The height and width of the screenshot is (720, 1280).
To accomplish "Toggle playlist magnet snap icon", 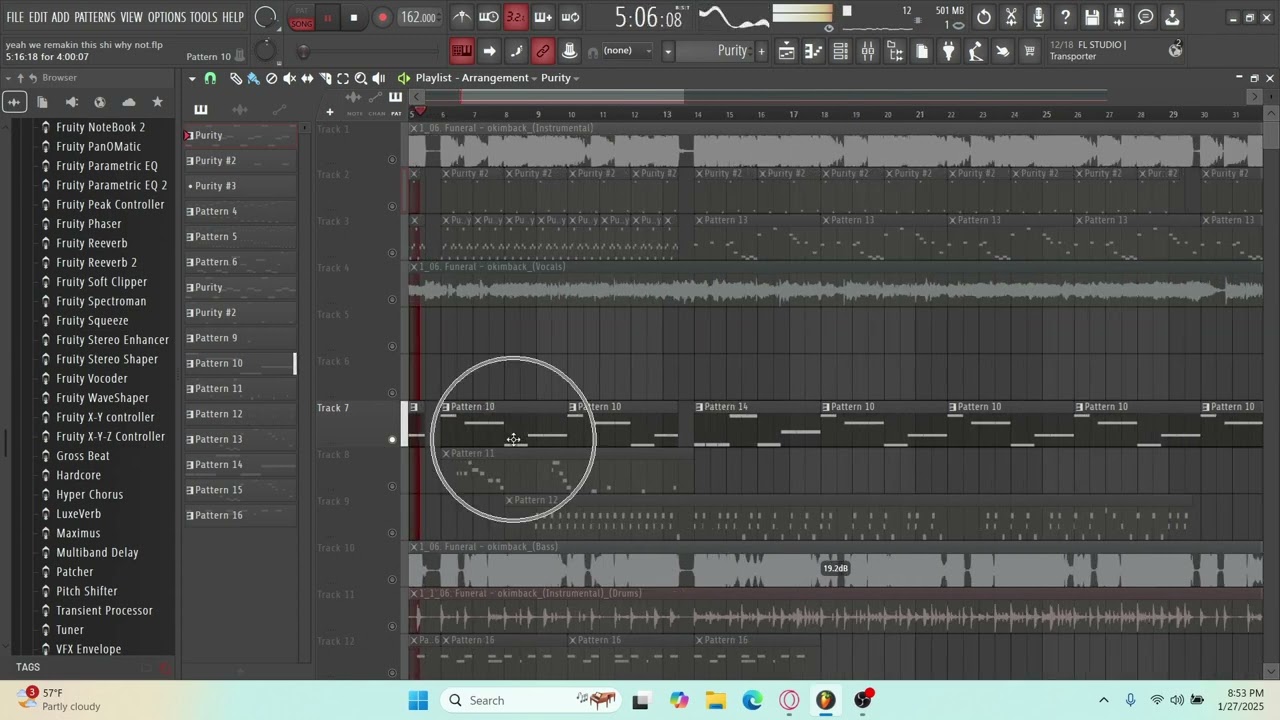I will coord(210,78).
